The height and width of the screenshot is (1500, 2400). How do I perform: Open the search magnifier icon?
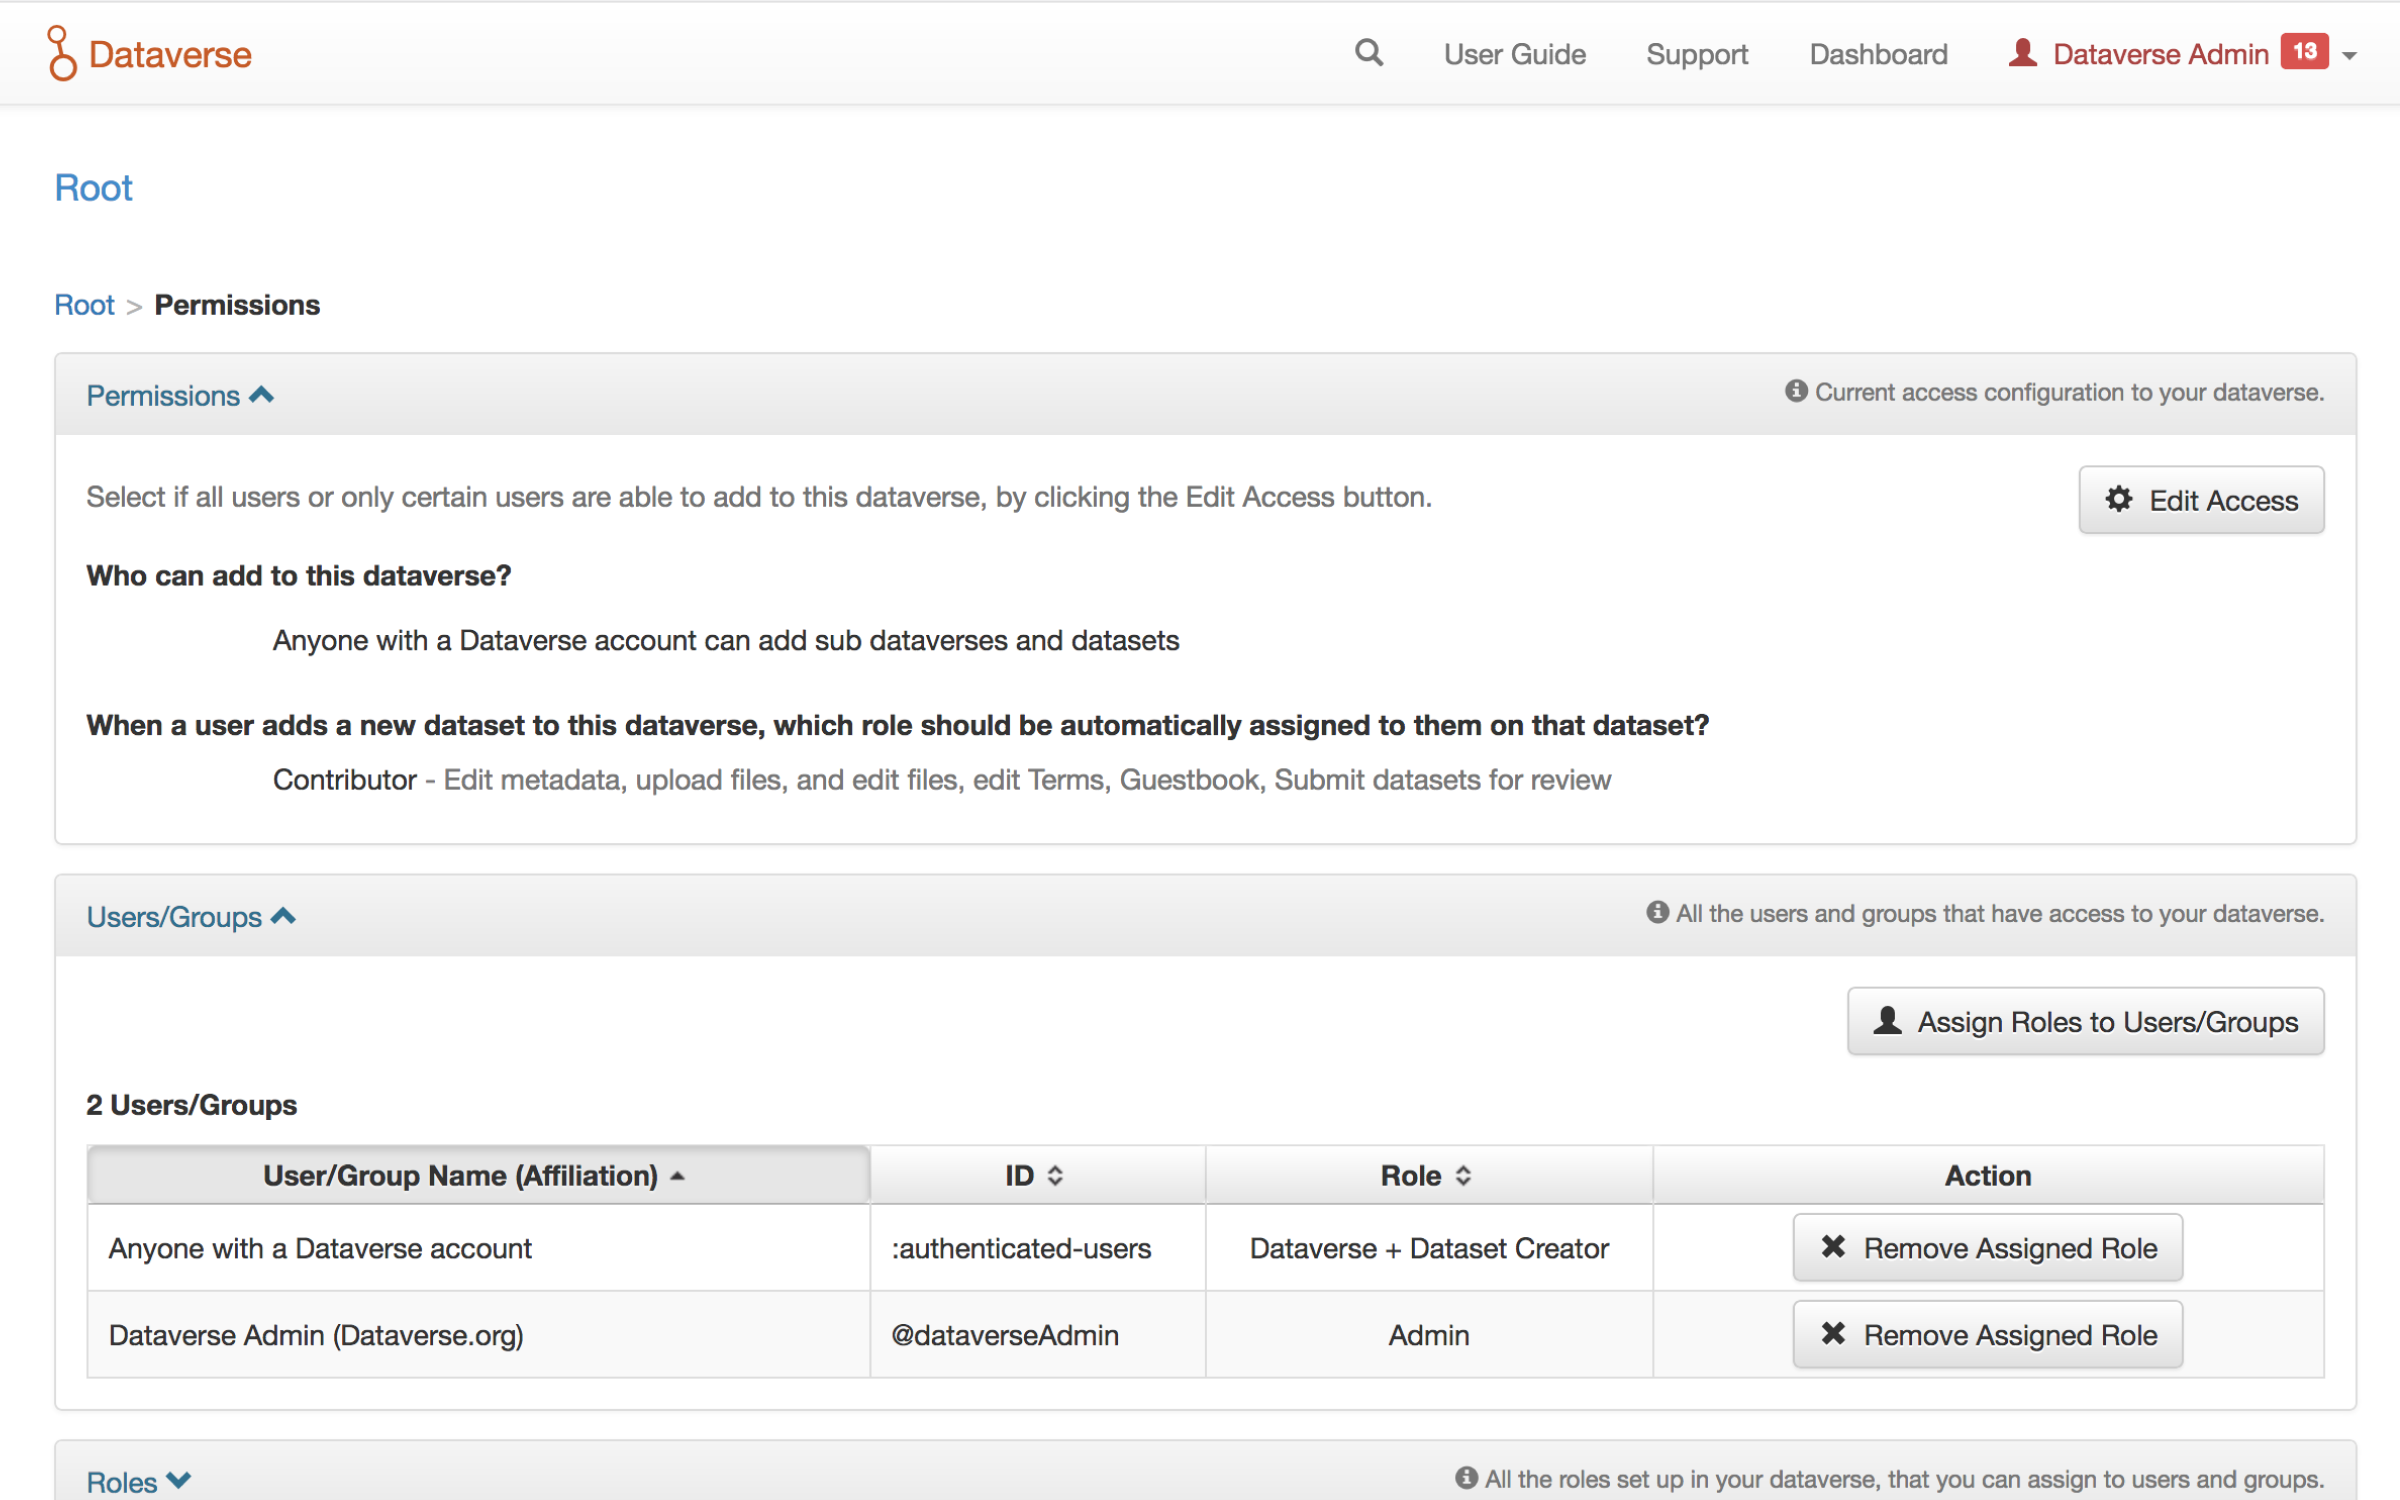tap(1369, 53)
